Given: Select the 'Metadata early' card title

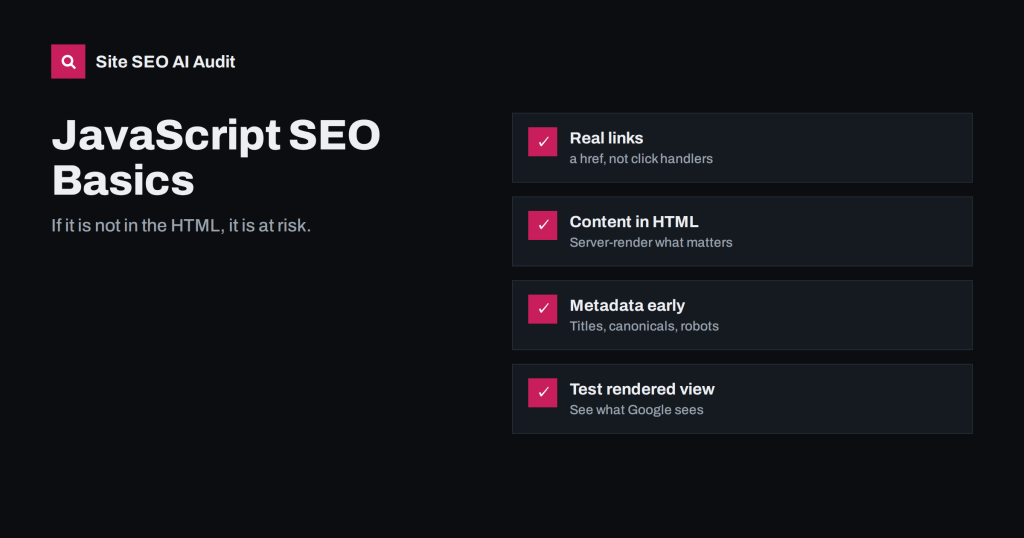Looking at the screenshot, I should (x=627, y=306).
